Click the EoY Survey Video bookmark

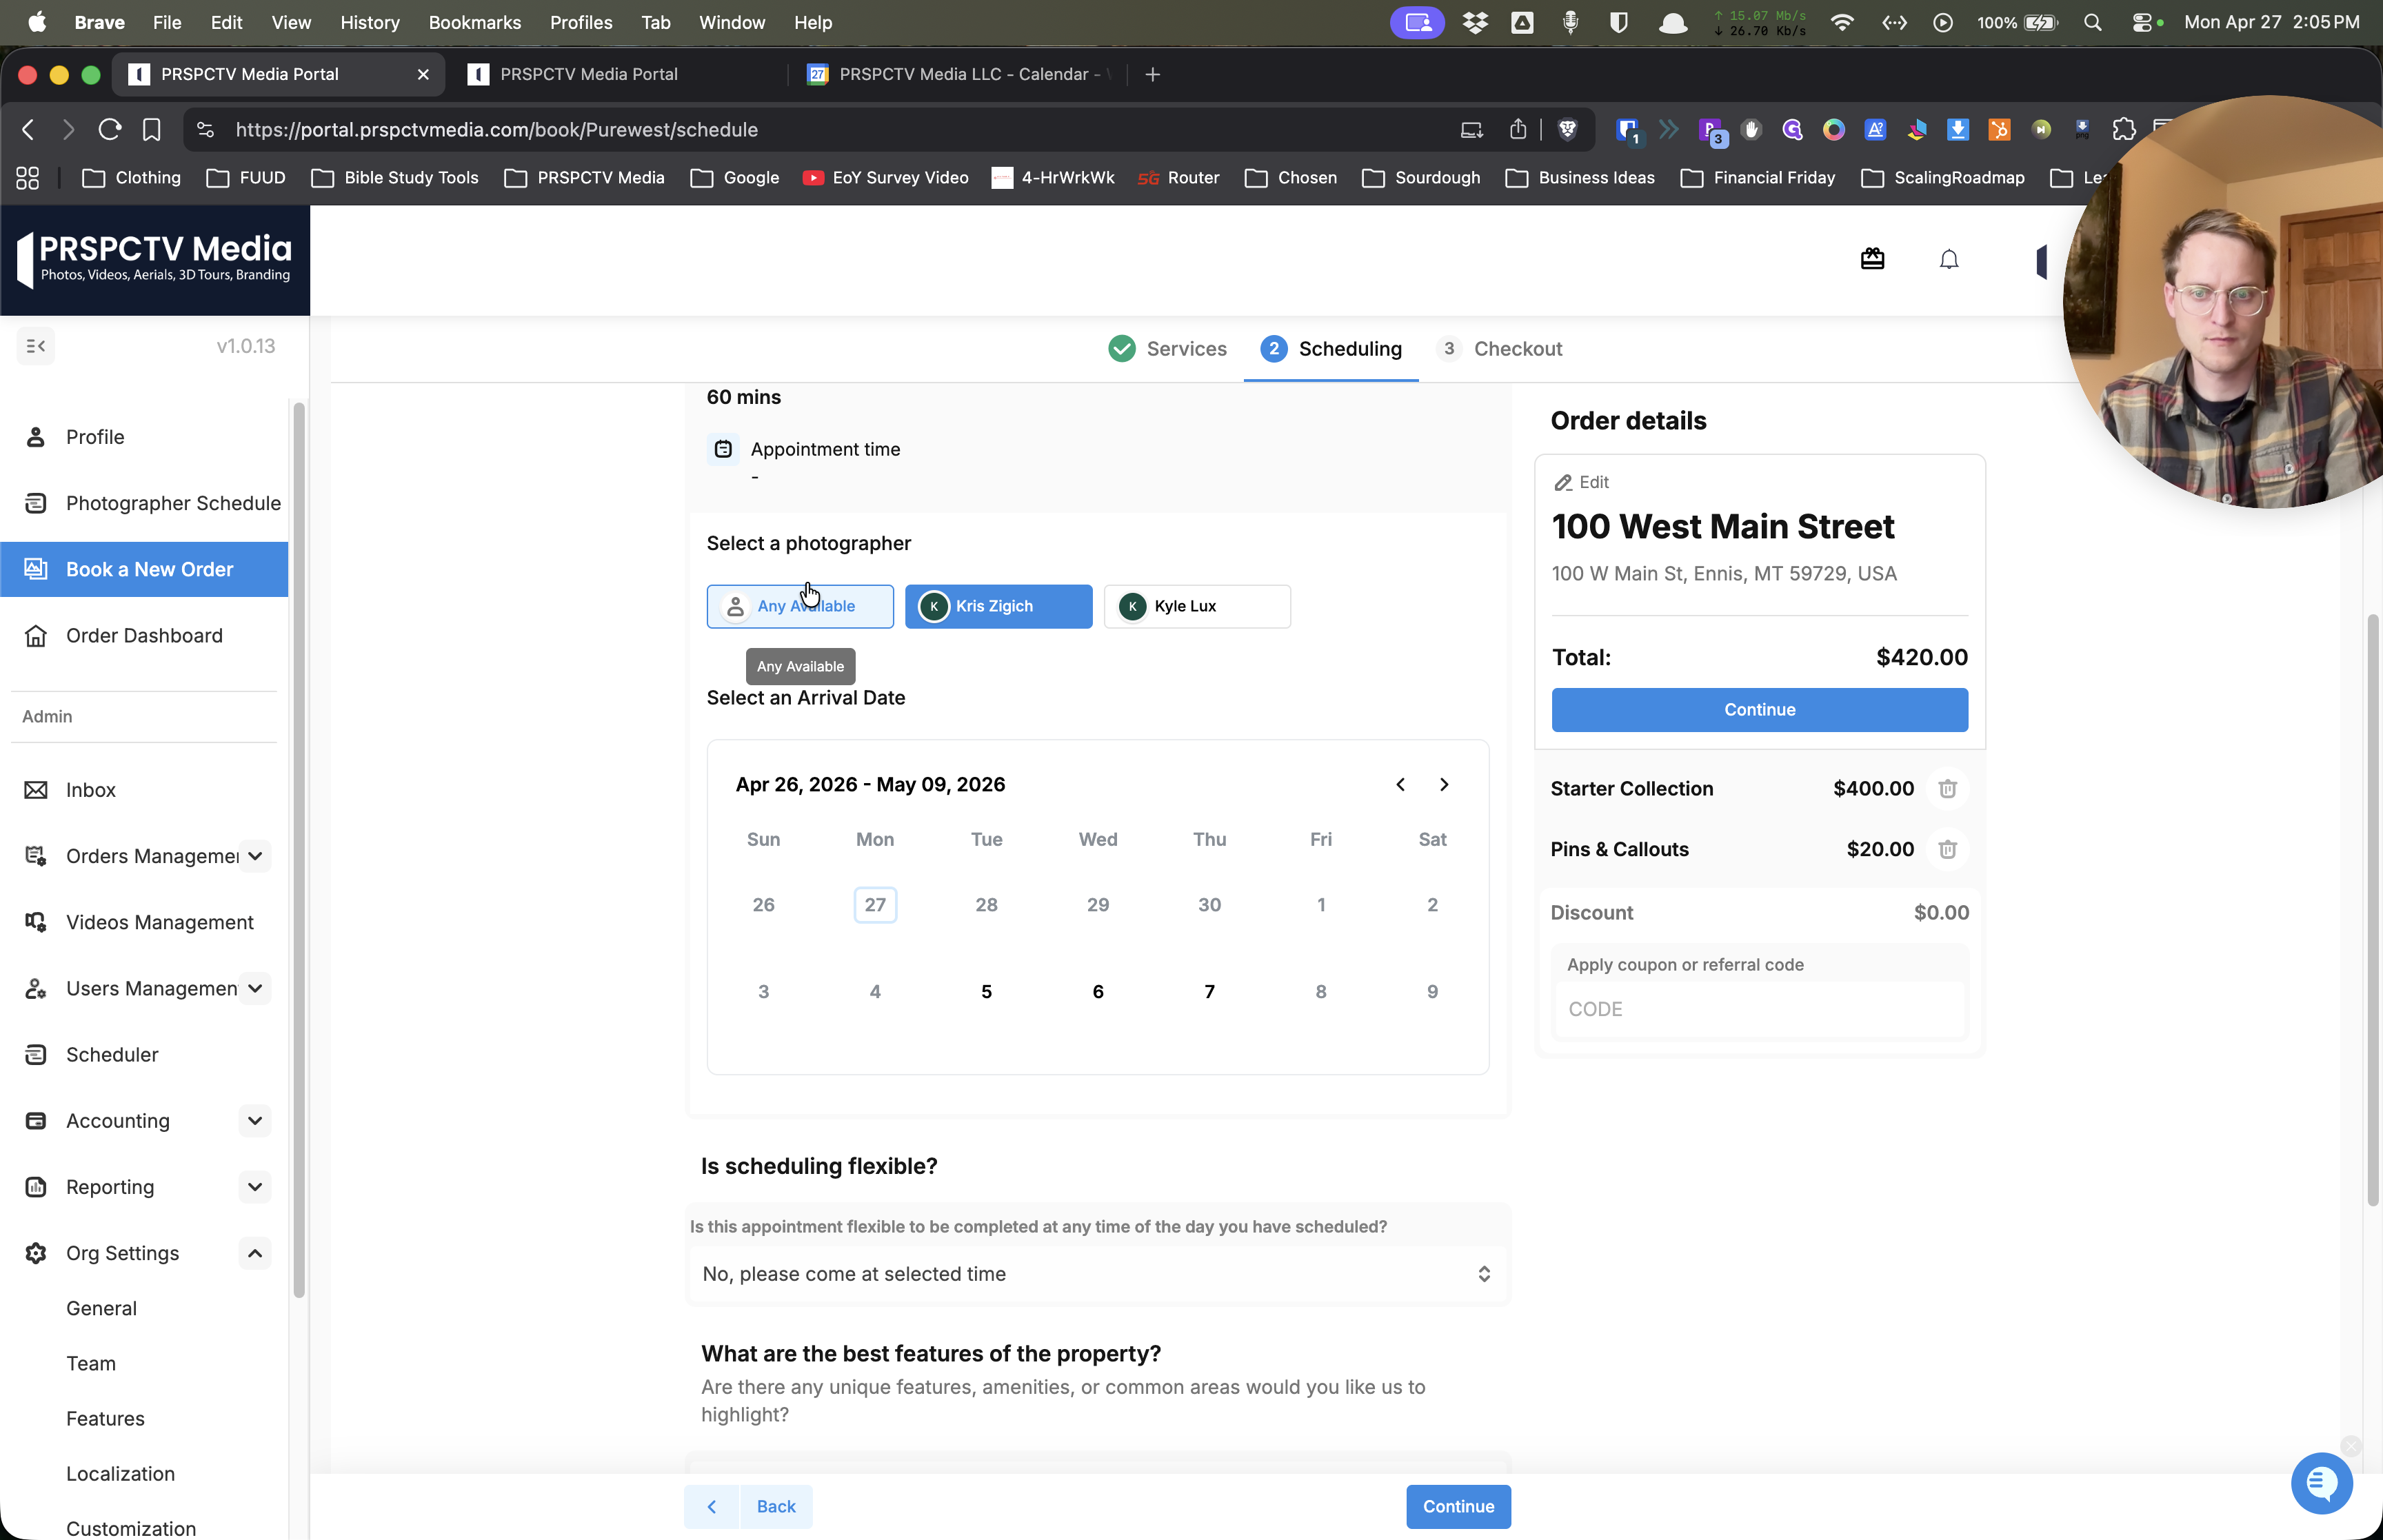click(x=886, y=178)
